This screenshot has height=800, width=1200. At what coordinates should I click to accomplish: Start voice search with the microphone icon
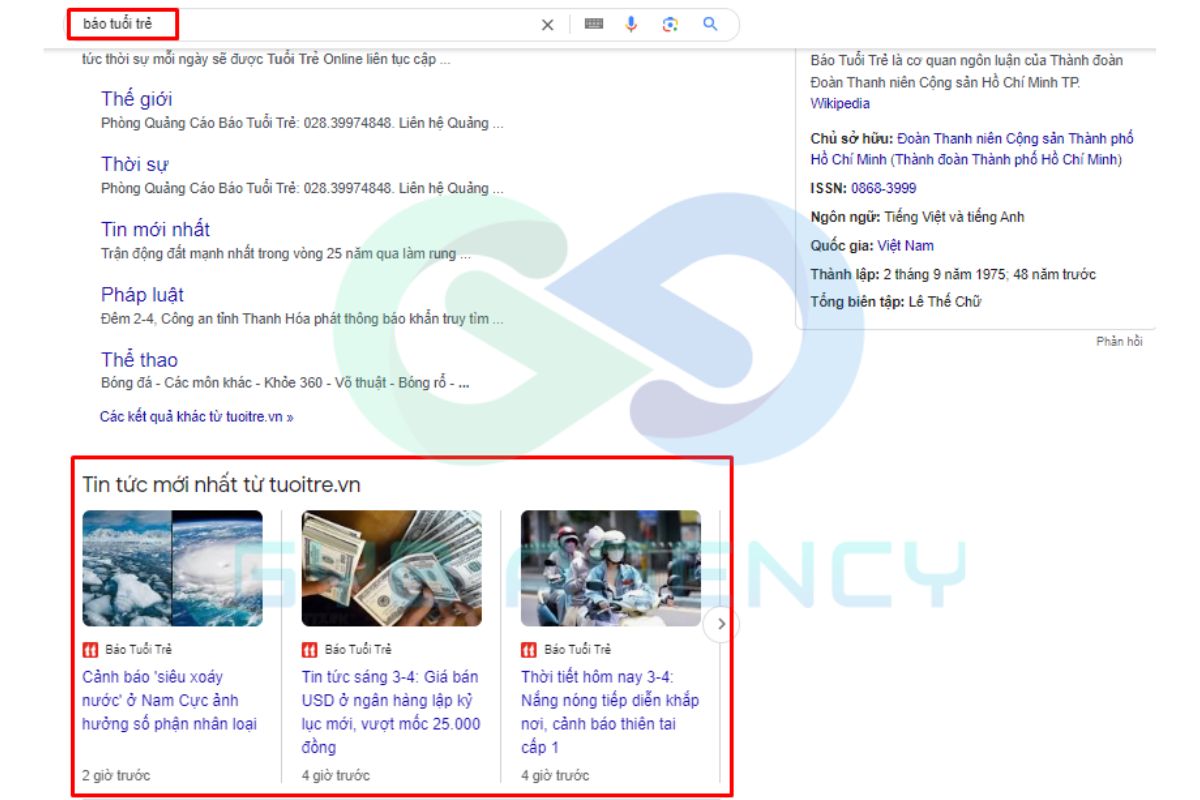click(x=631, y=24)
